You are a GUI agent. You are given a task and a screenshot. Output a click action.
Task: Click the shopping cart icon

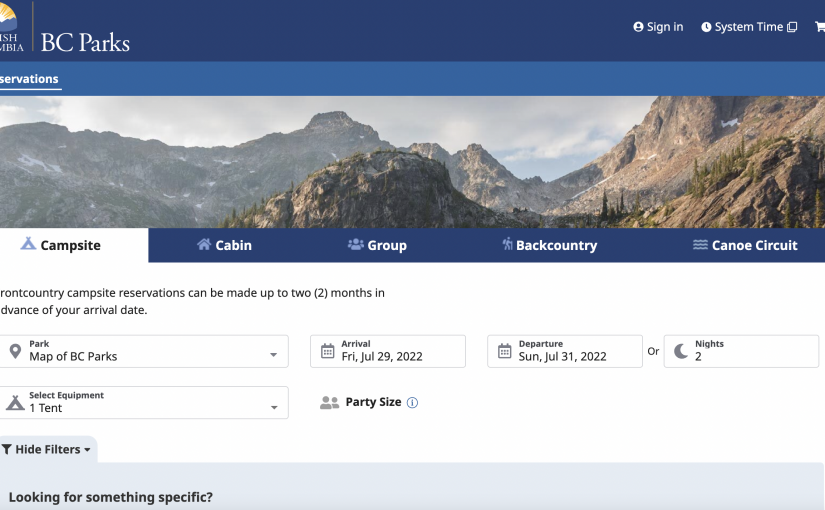click(x=820, y=27)
